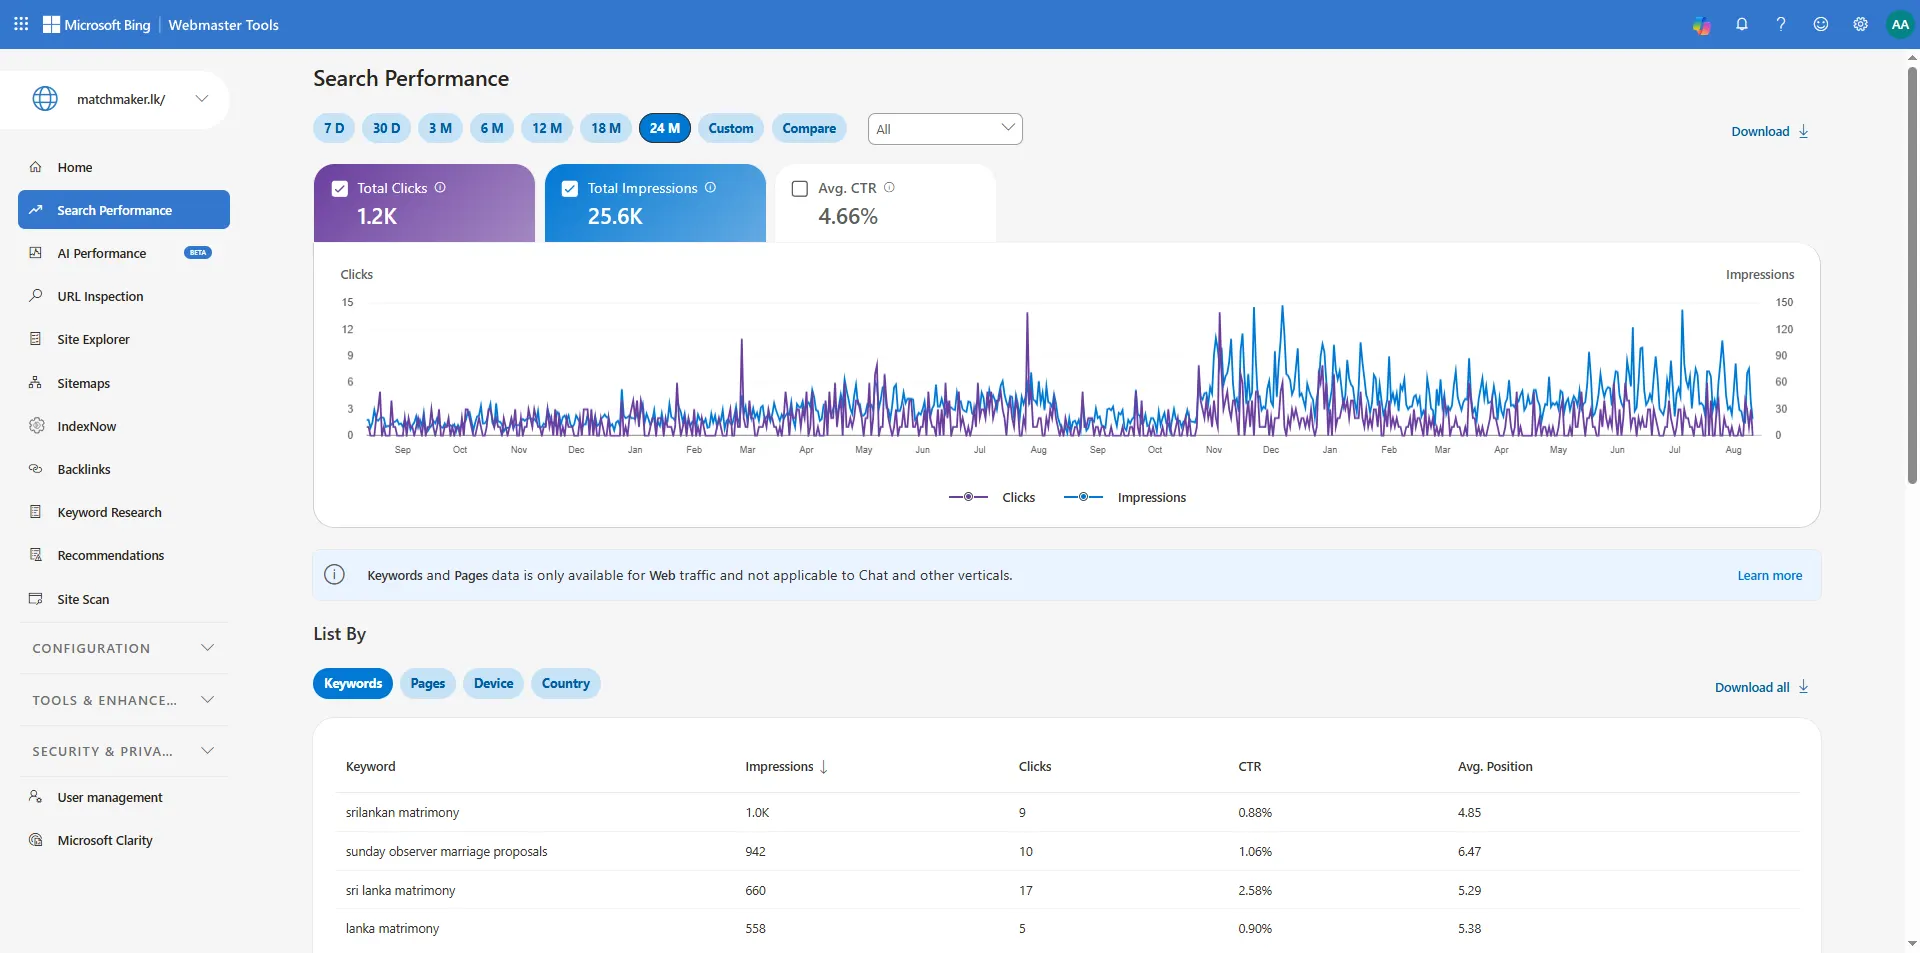The width and height of the screenshot is (1920, 953).
Task: Open the notifications bell
Action: pos(1742,25)
